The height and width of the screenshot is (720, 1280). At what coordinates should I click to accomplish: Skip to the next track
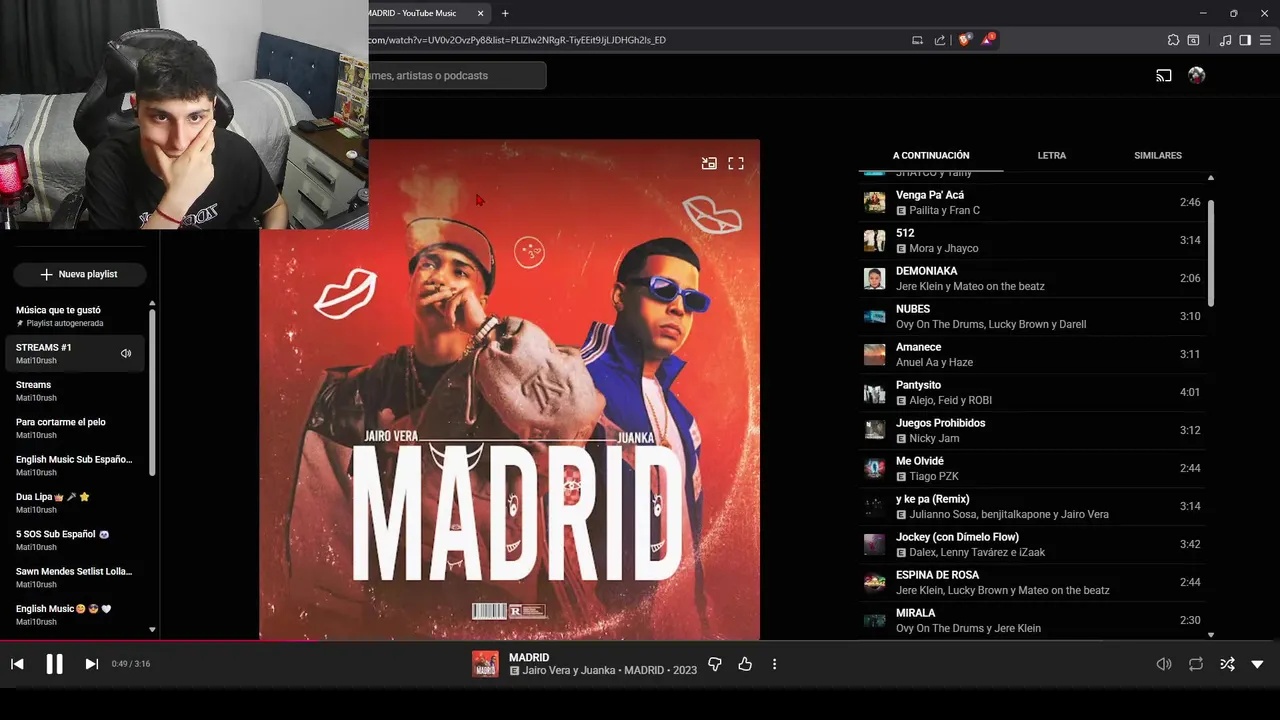(x=91, y=664)
